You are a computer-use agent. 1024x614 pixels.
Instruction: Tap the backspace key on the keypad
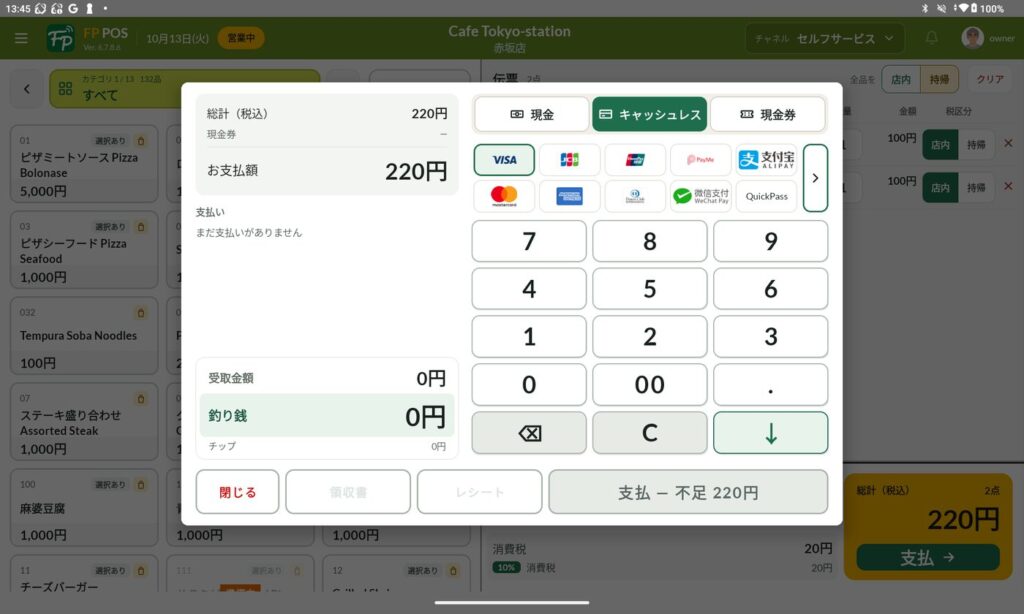pyautogui.click(x=529, y=432)
